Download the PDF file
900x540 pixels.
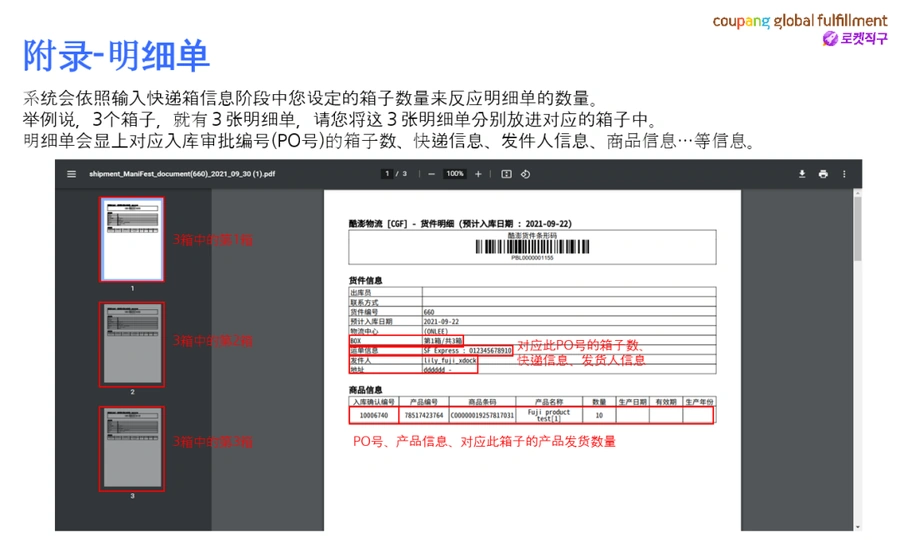click(802, 174)
